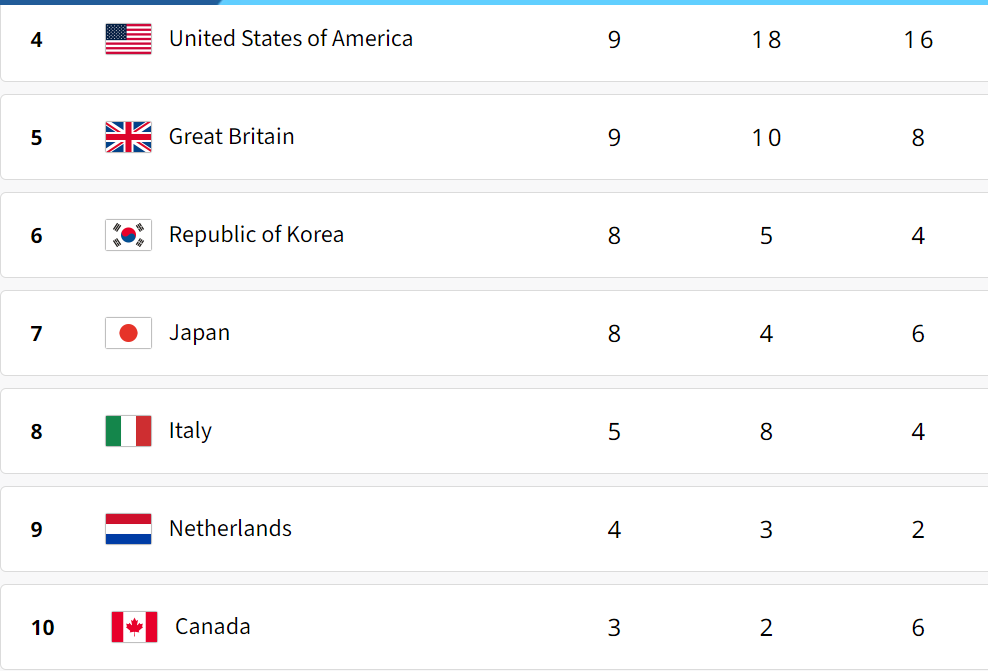Select the Republic of Korea country name
988x671 pixels.
[256, 234]
